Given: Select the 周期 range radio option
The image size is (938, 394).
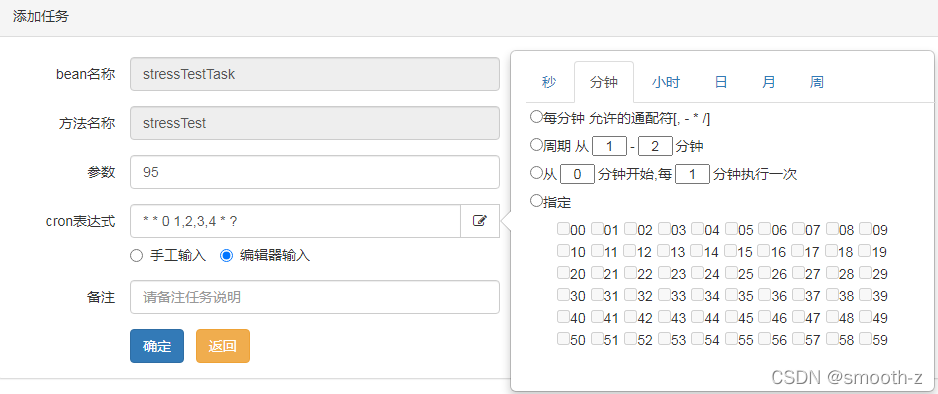Looking at the screenshot, I should (536, 145).
